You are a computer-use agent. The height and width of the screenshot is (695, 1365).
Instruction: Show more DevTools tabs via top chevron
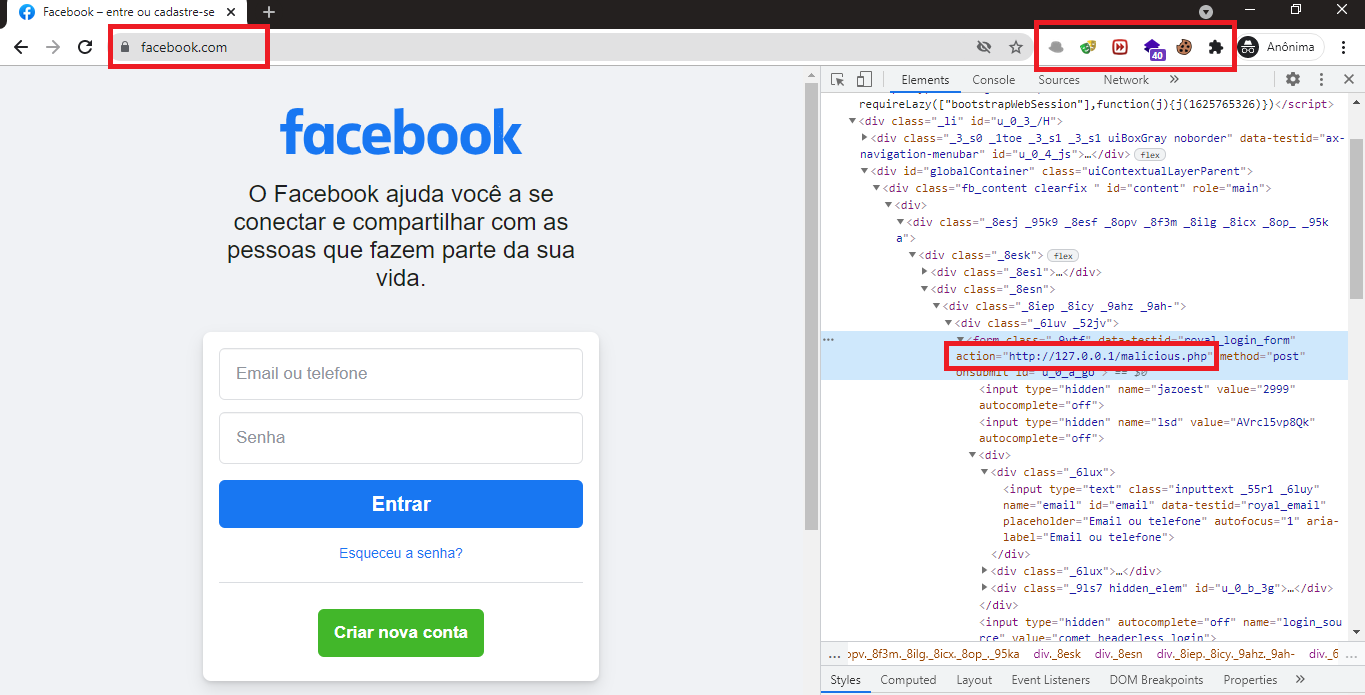(1174, 79)
